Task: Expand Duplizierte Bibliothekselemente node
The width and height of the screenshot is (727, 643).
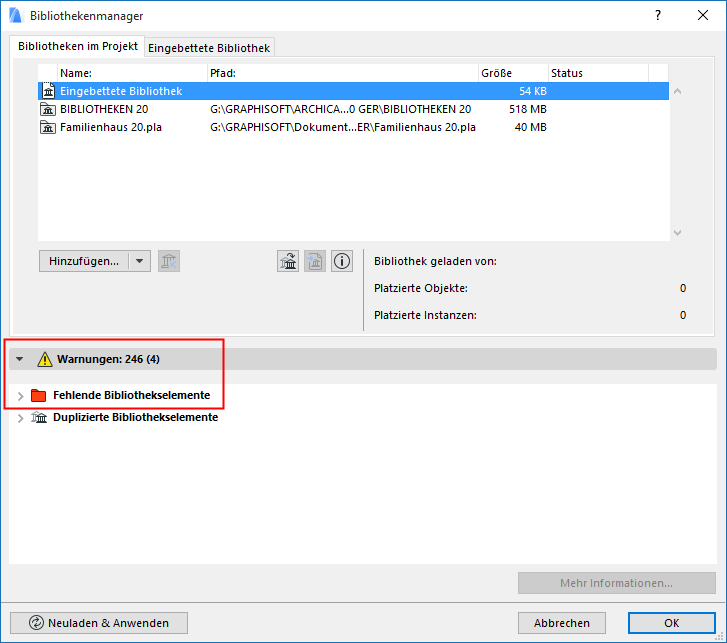Action: [20, 418]
